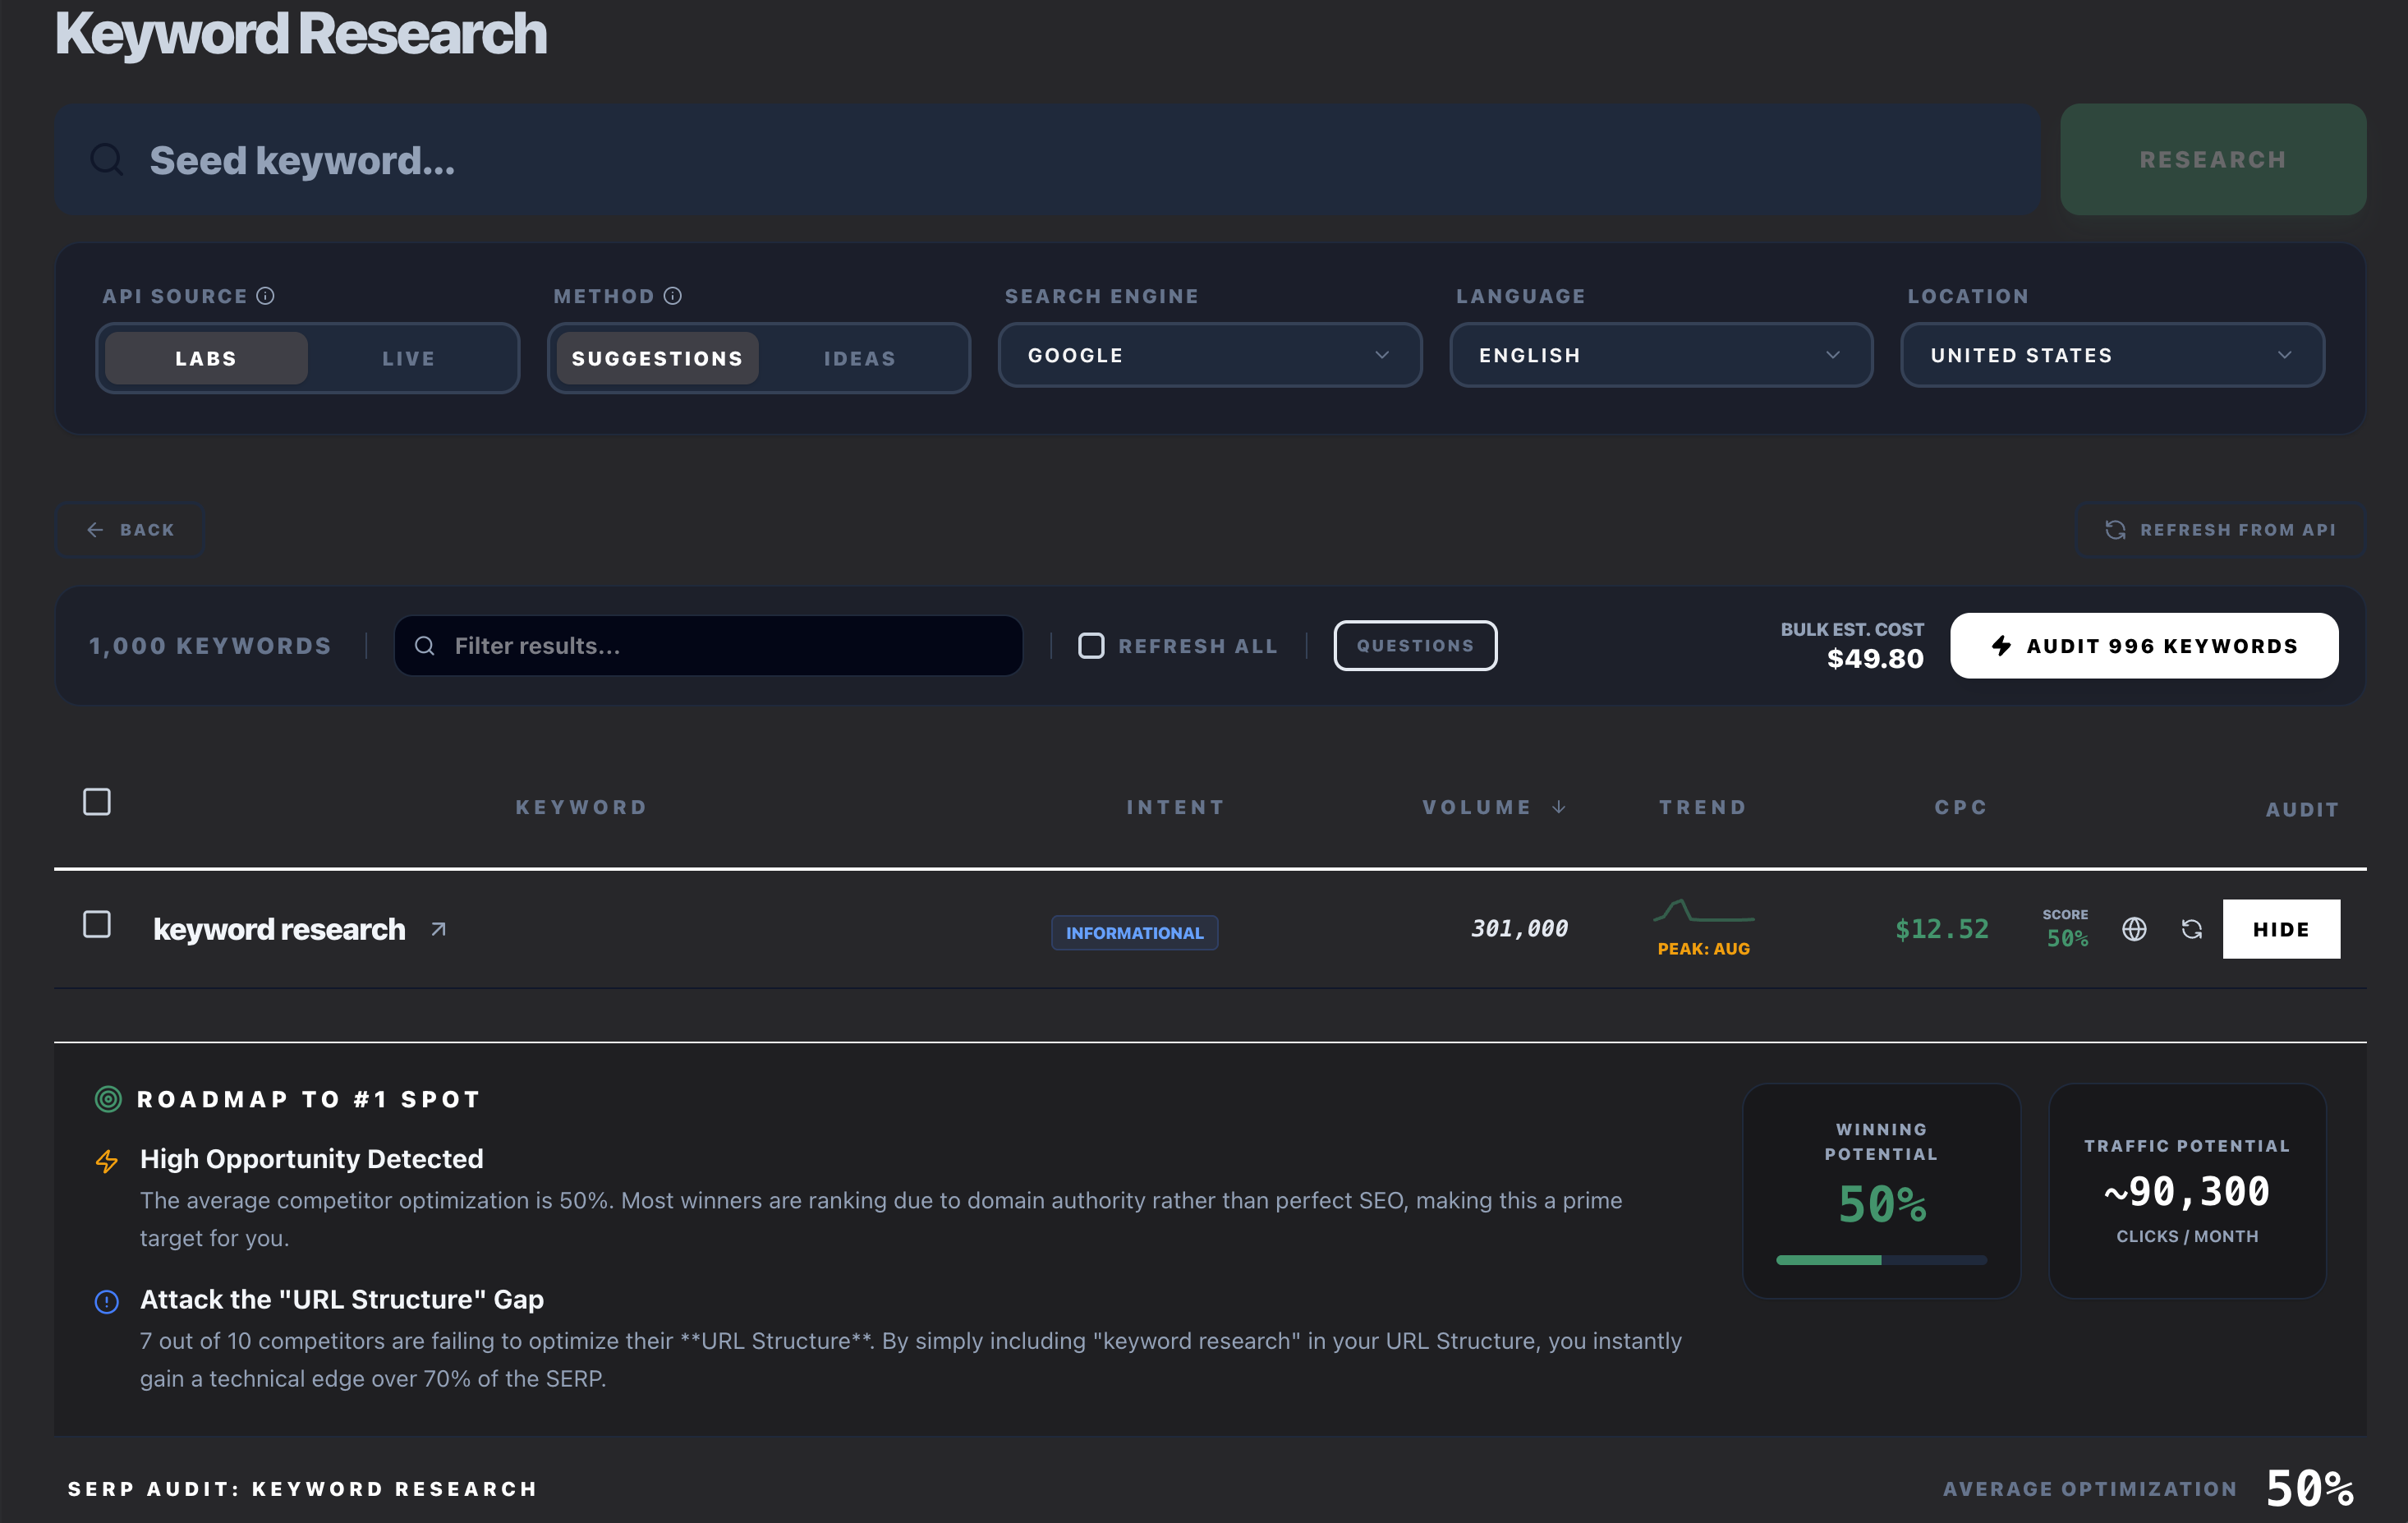Image resolution: width=2408 pixels, height=1523 pixels.
Task: Select the Ideas method
Action: click(x=860, y=358)
